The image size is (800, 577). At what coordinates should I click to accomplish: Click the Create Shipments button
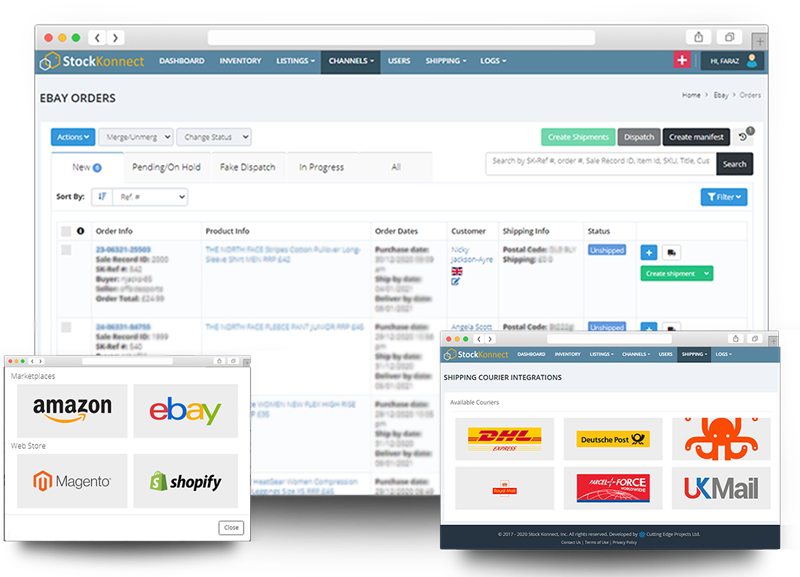click(x=578, y=137)
